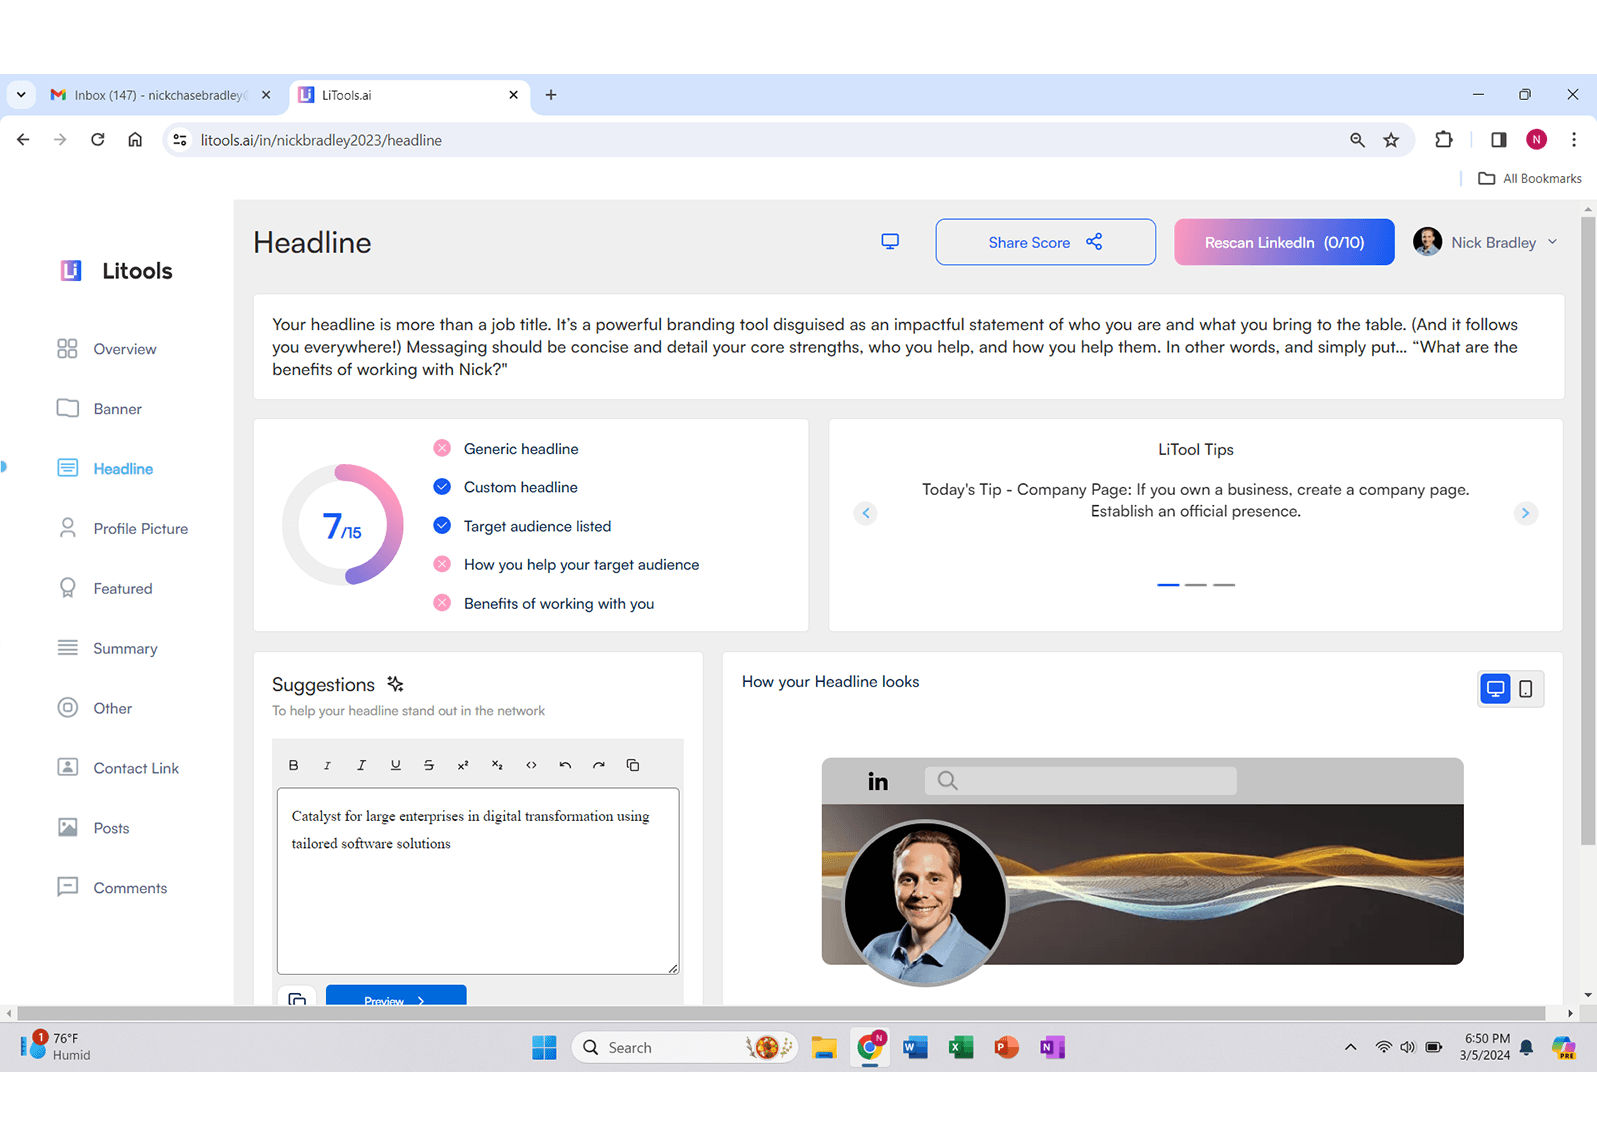Image resolution: width=1597 pixels, height=1146 pixels.
Task: Click in the headline suggestion text area
Action: click(478, 881)
